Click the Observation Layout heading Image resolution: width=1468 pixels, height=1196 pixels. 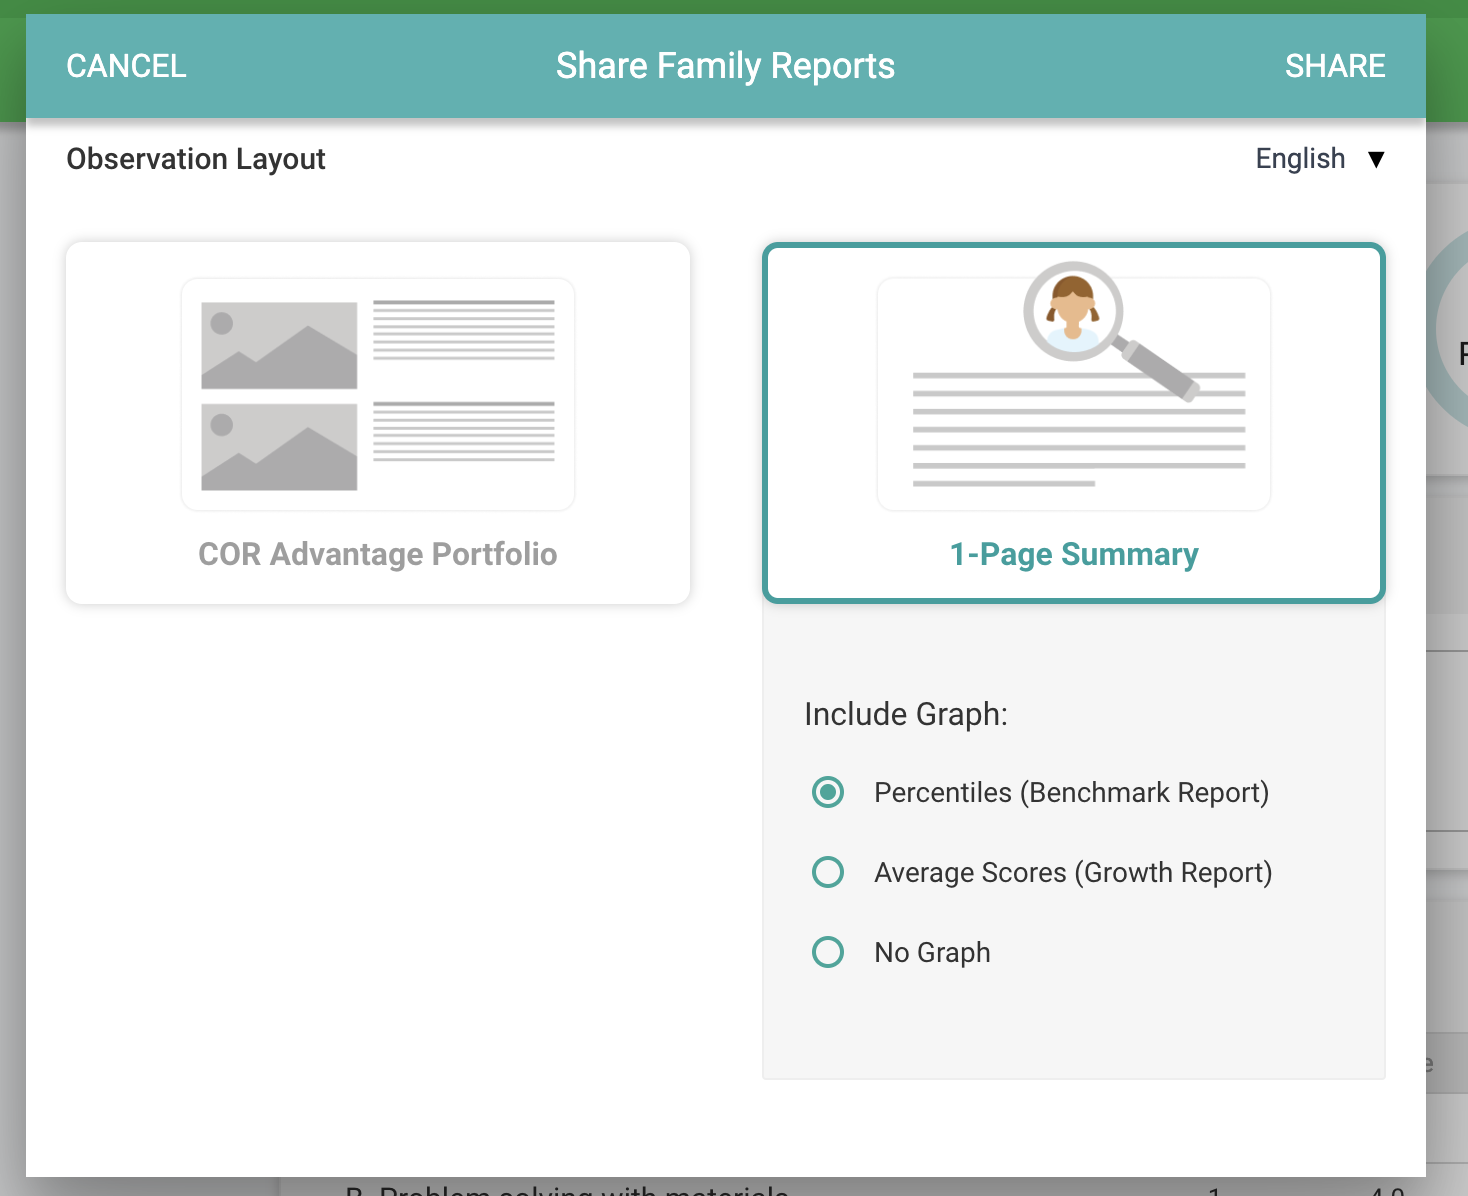click(196, 159)
